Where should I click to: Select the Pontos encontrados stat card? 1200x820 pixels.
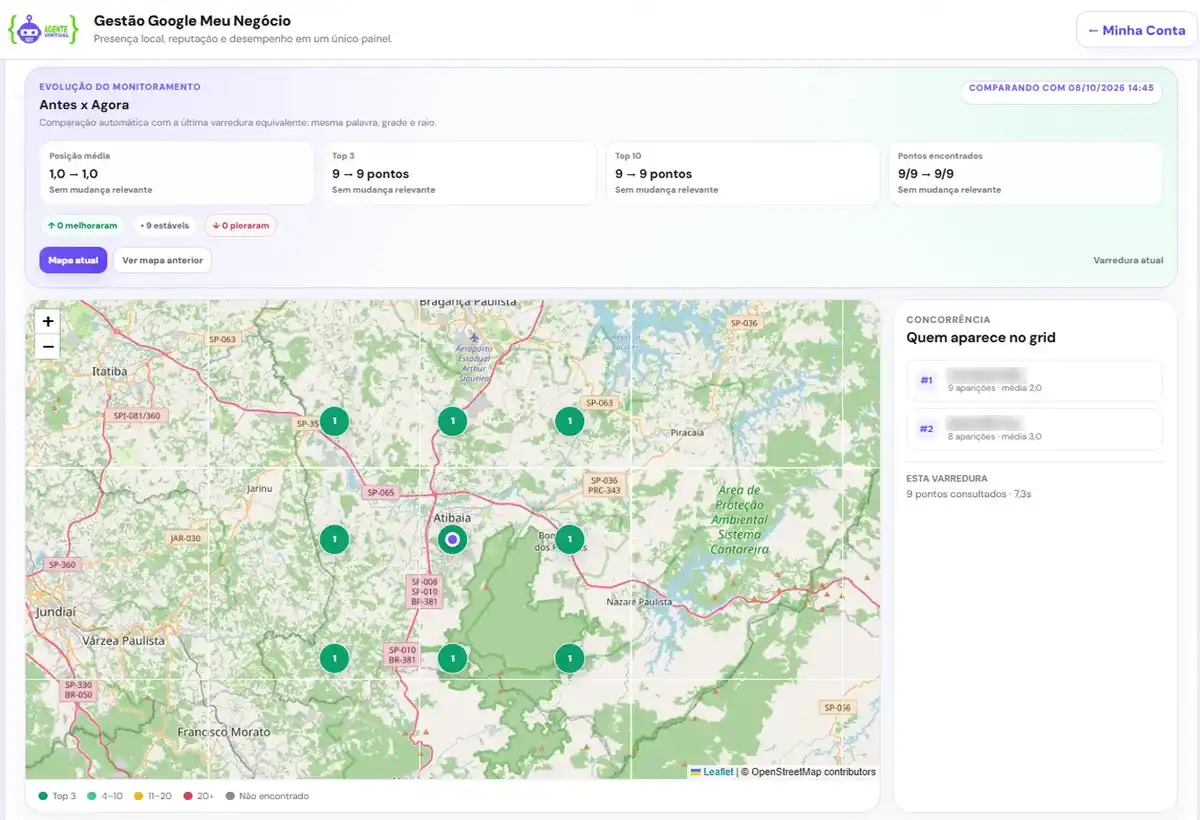click(1026, 173)
